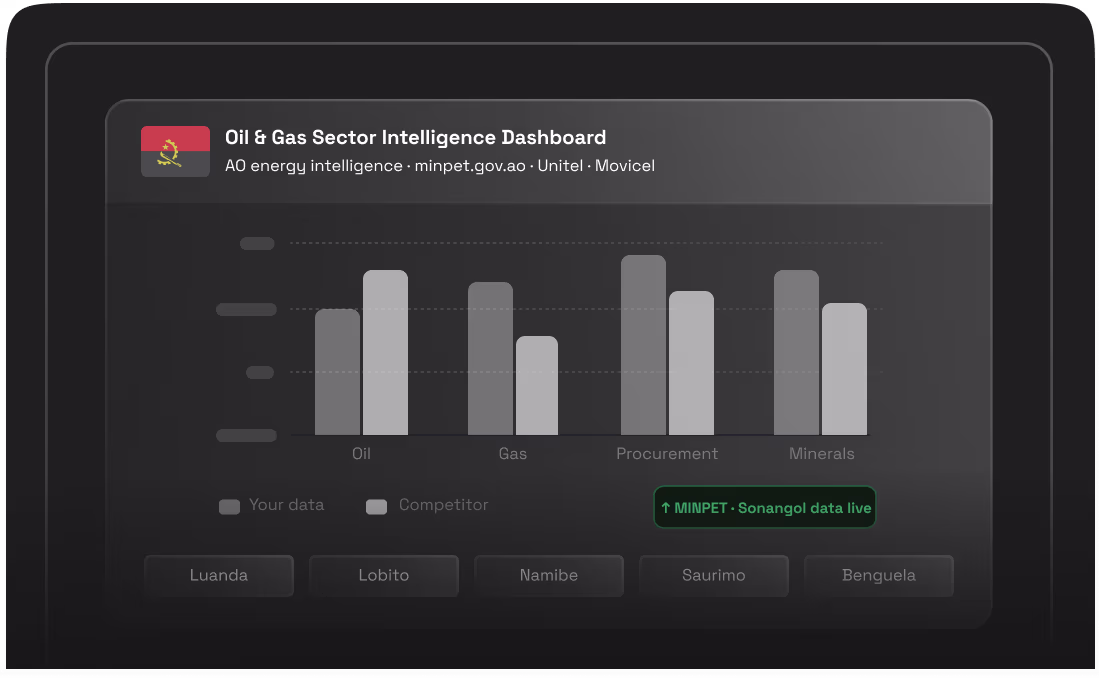This screenshot has height=678, width=1101.
Task: Click the MINPET Sonangol data live badge
Action: point(765,507)
